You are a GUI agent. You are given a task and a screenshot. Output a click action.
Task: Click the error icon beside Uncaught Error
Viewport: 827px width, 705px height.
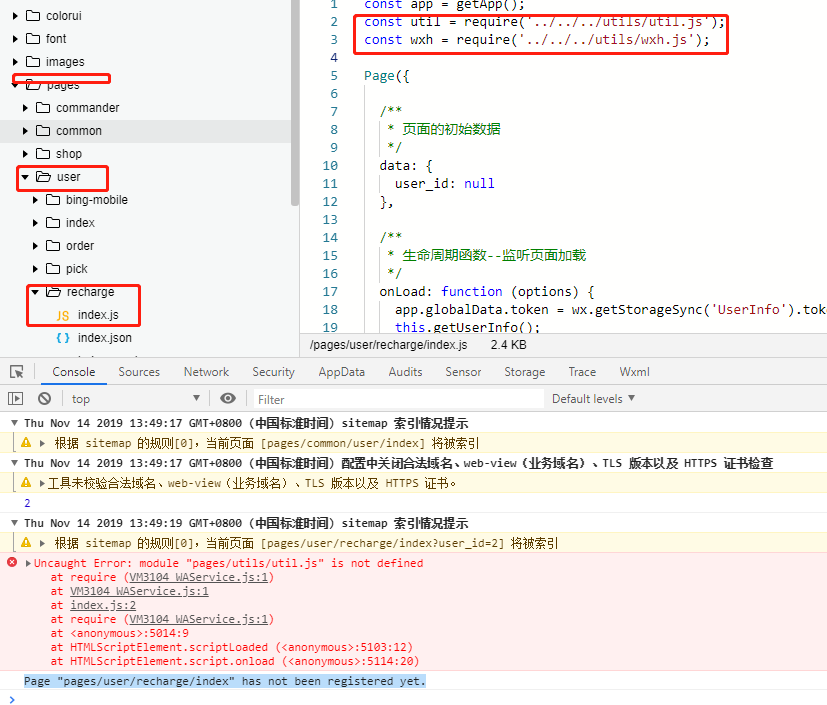[12, 563]
